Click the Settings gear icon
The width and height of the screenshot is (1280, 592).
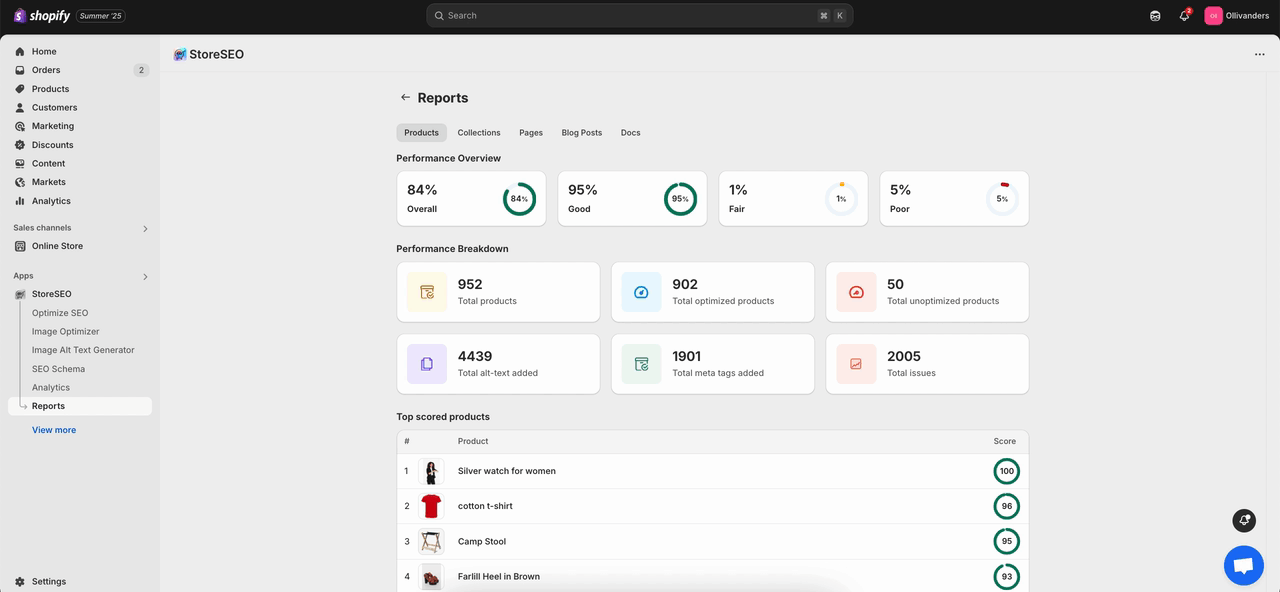[x=20, y=581]
